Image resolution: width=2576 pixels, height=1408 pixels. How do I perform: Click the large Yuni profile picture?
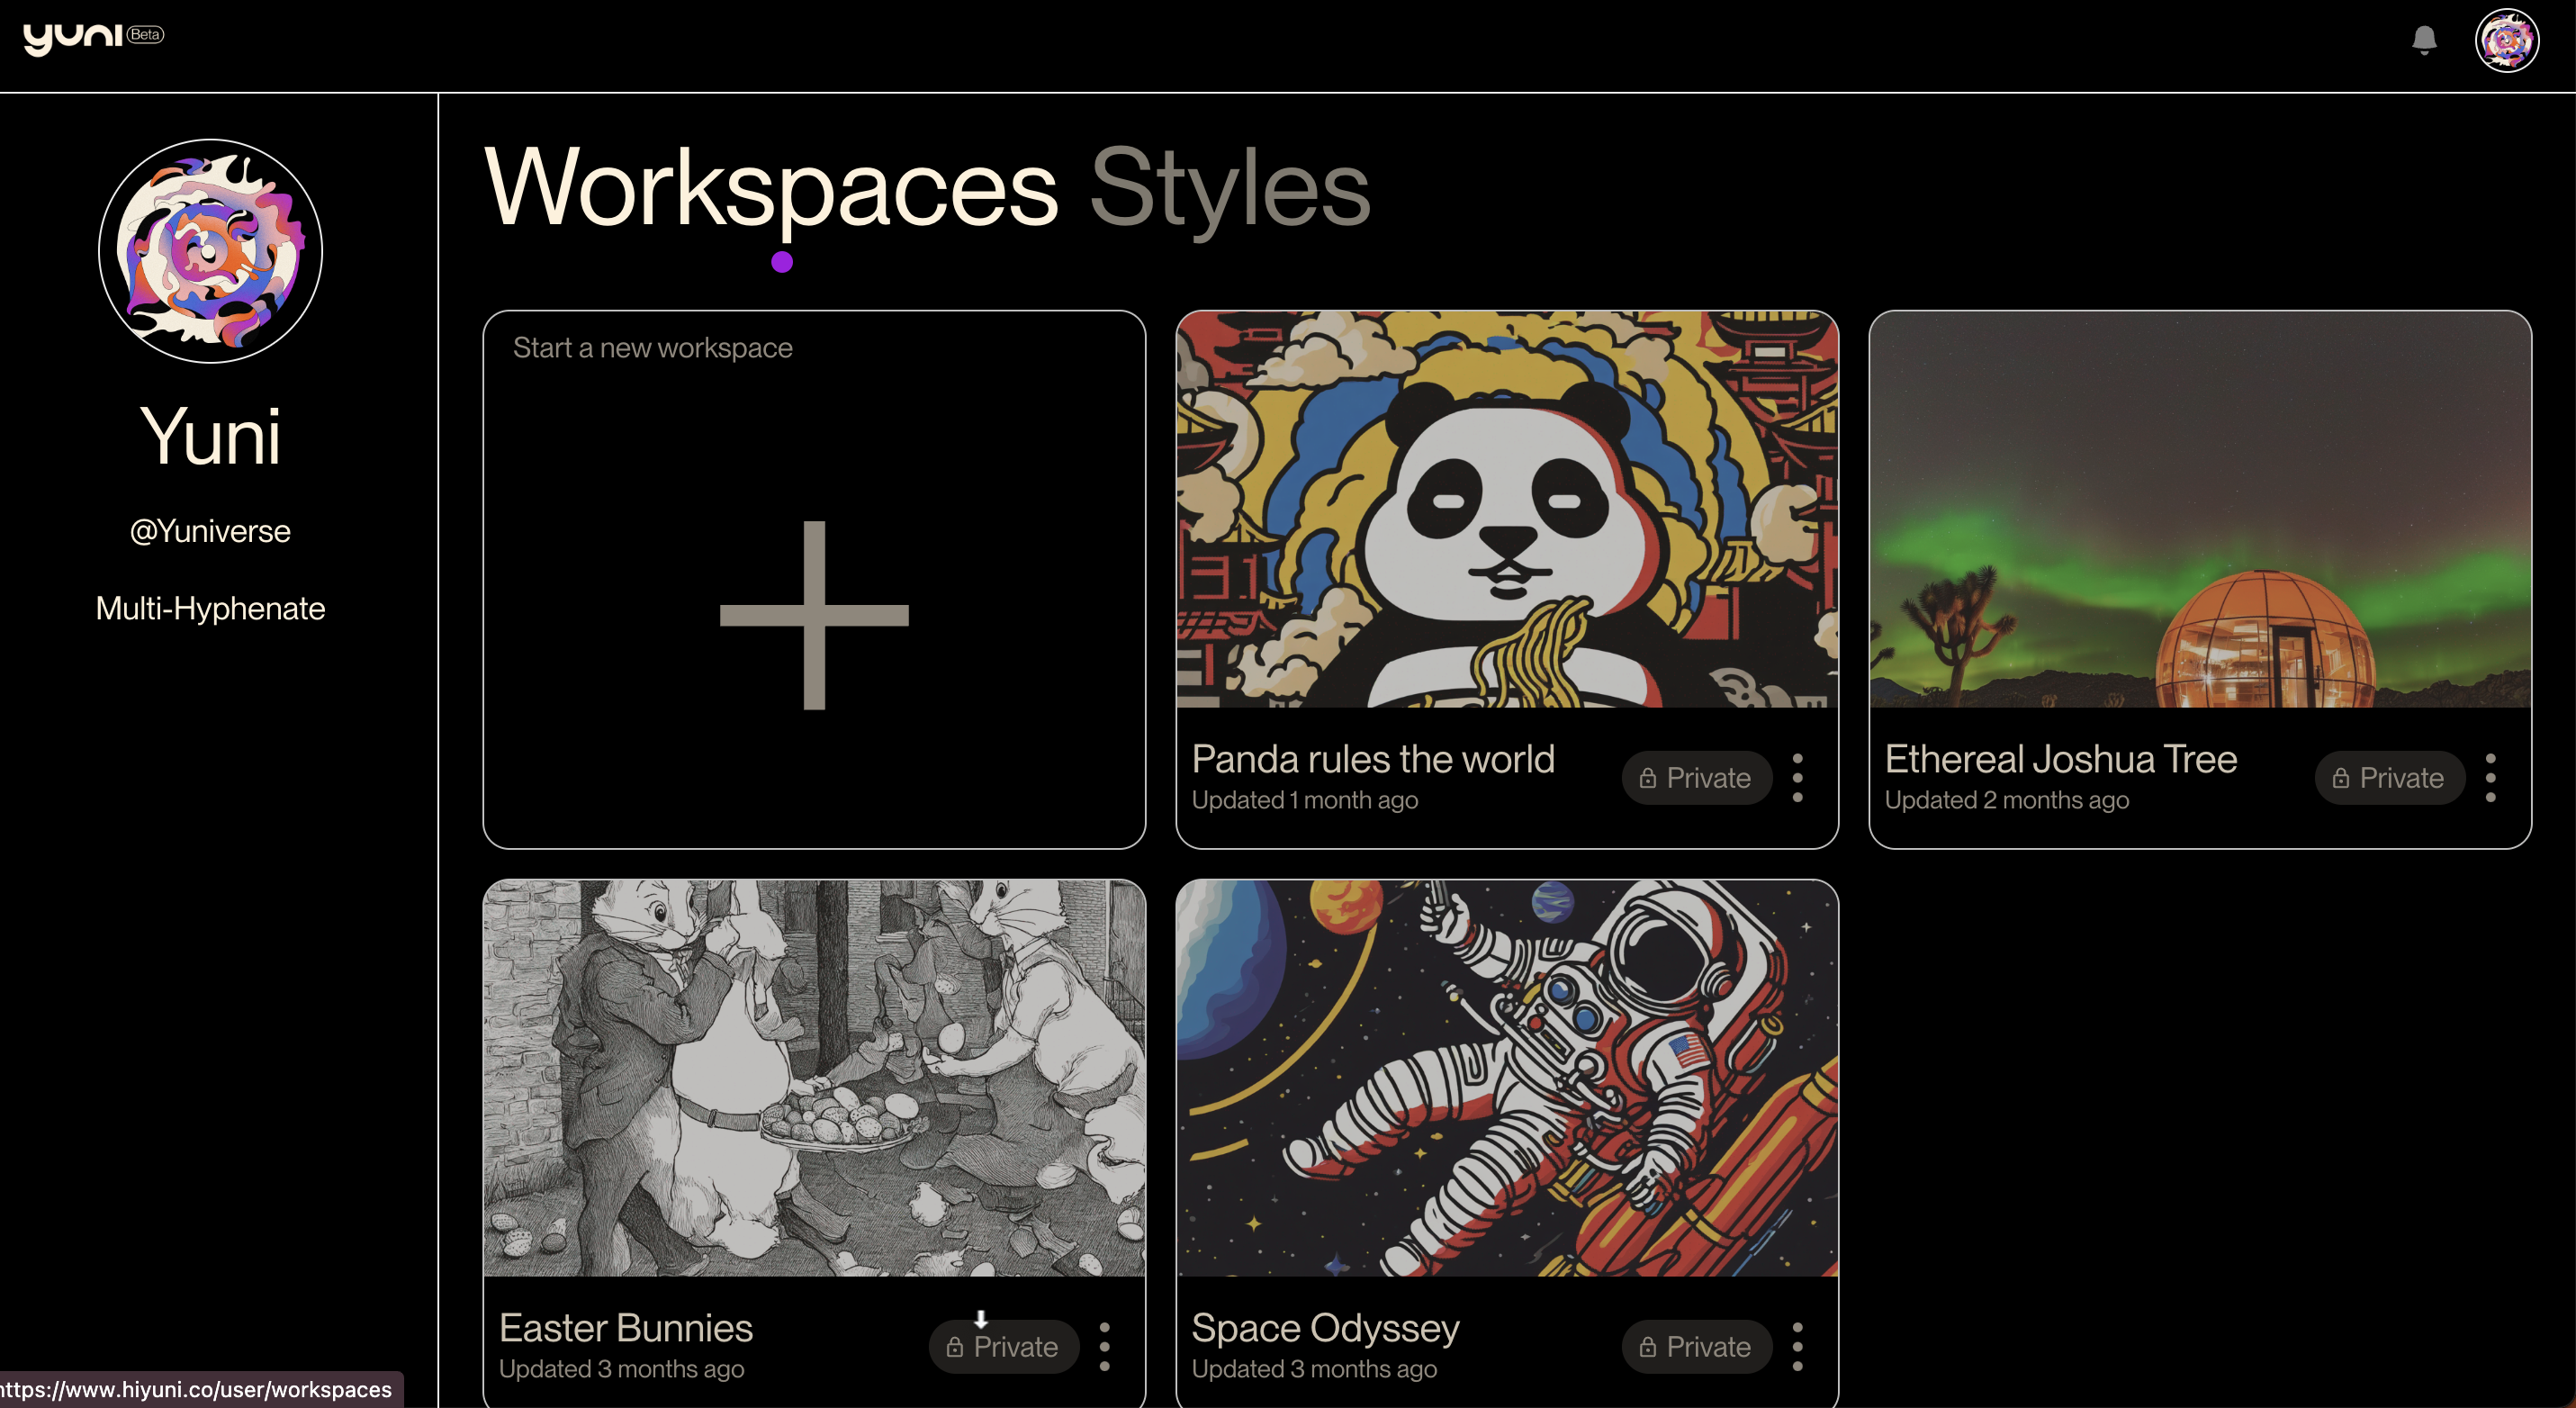point(210,251)
